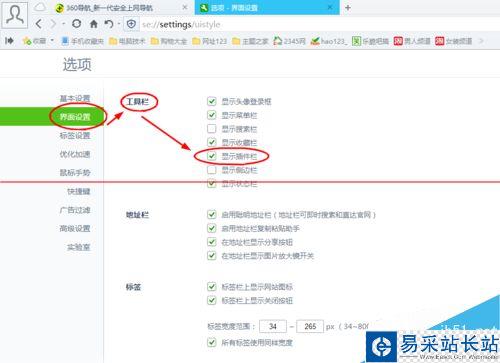
Task: Toggle the 标签栏上显示关闭按钮 checkbox
Action: [212, 300]
